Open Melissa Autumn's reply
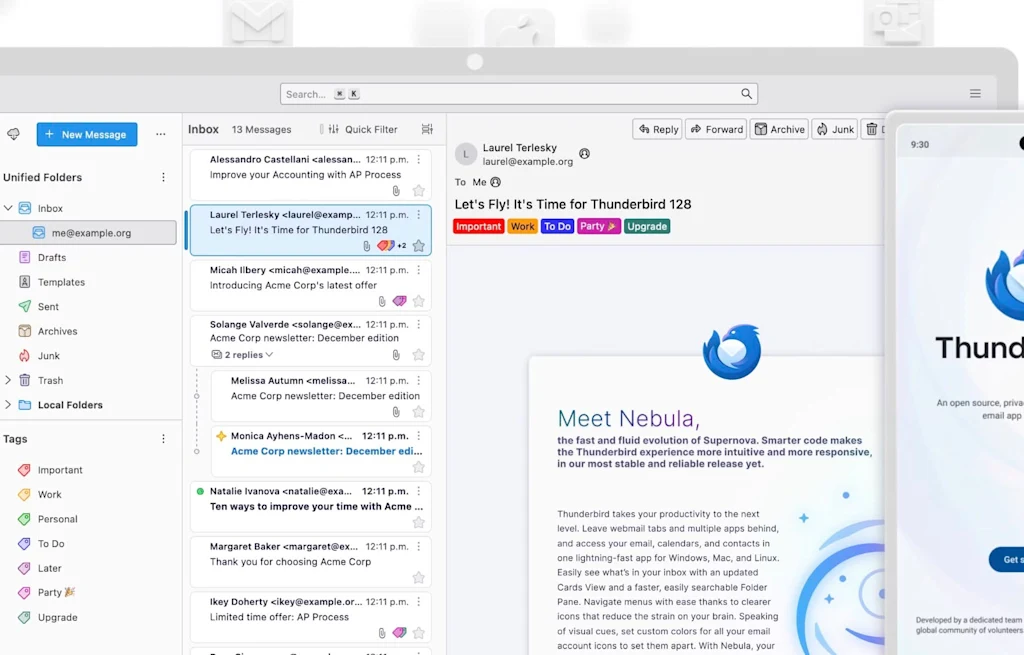1024x655 pixels. (x=321, y=395)
